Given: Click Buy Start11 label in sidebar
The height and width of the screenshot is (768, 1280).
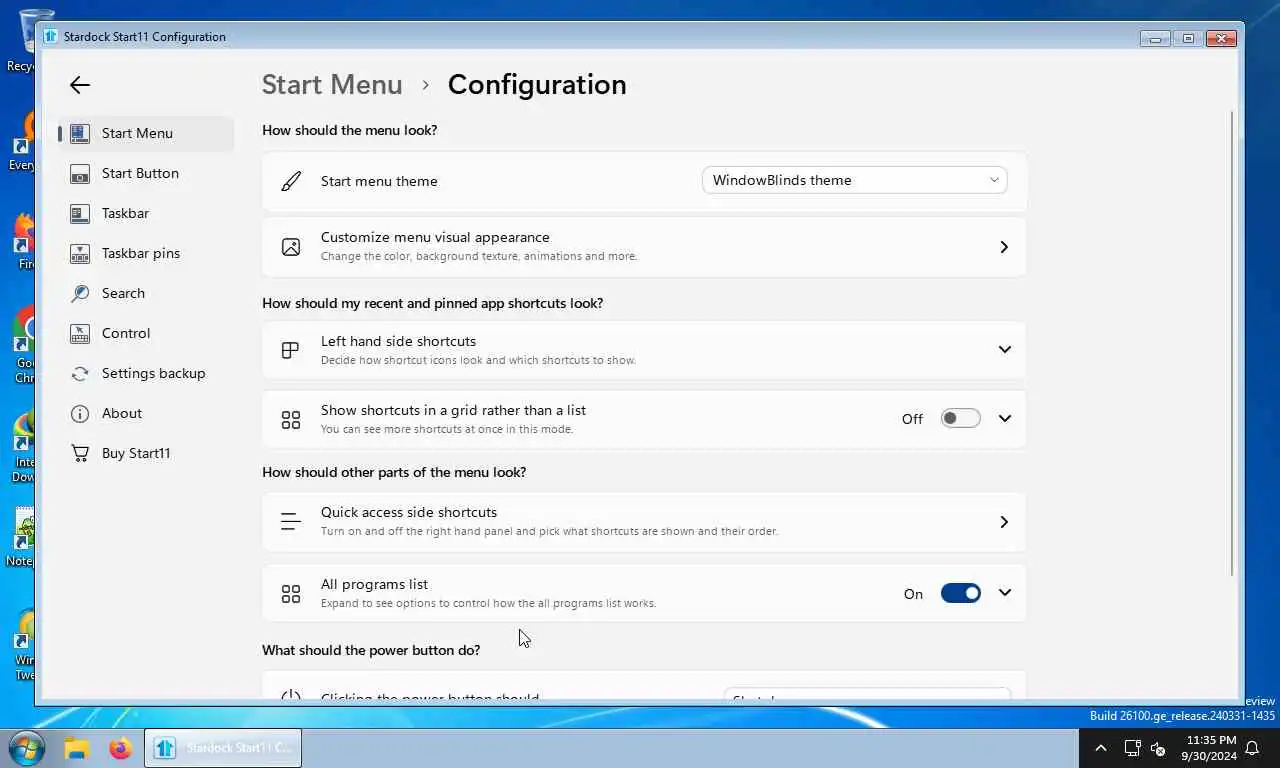Looking at the screenshot, I should pyautogui.click(x=136, y=453).
